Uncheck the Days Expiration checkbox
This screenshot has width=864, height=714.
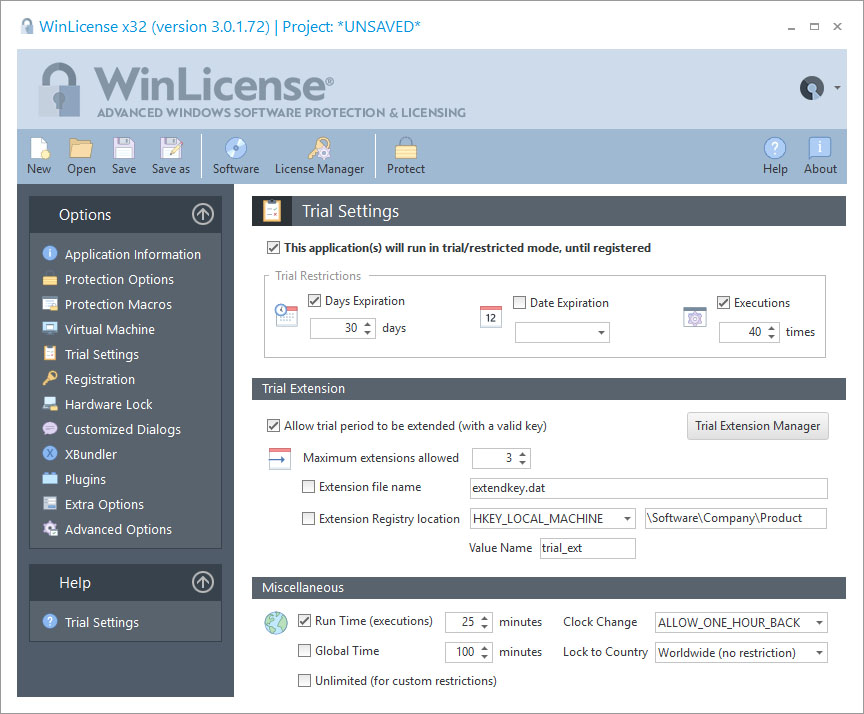314,301
